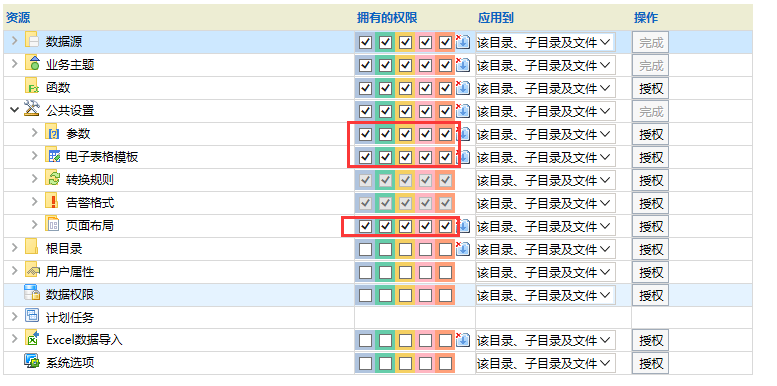Click the 页面布局 layout icon

[53, 224]
